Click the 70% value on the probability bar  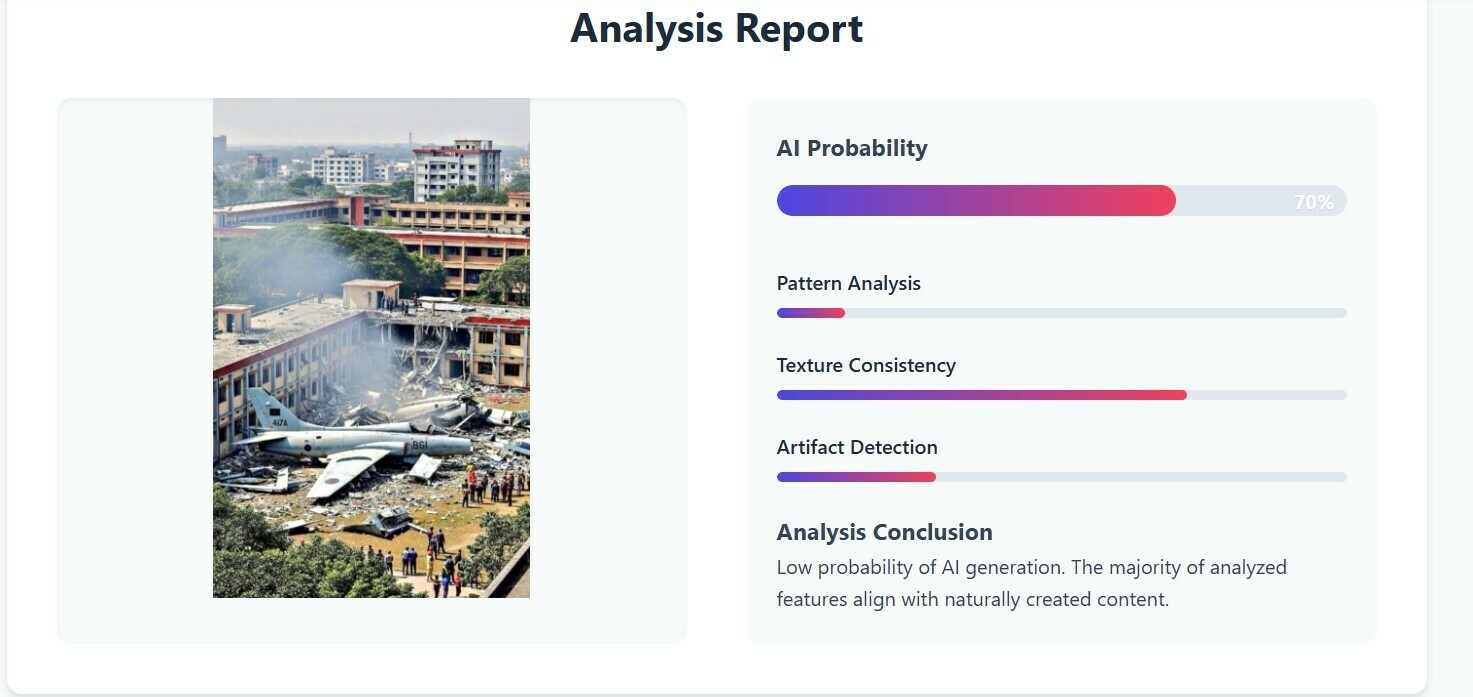tap(1313, 202)
